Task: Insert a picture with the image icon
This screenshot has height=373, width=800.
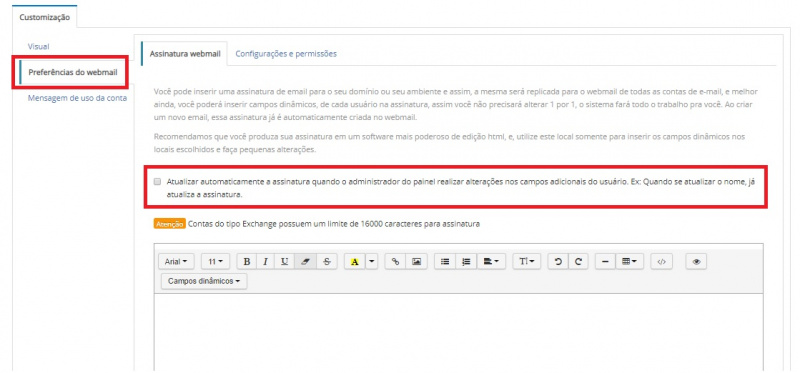Action: 416,261
